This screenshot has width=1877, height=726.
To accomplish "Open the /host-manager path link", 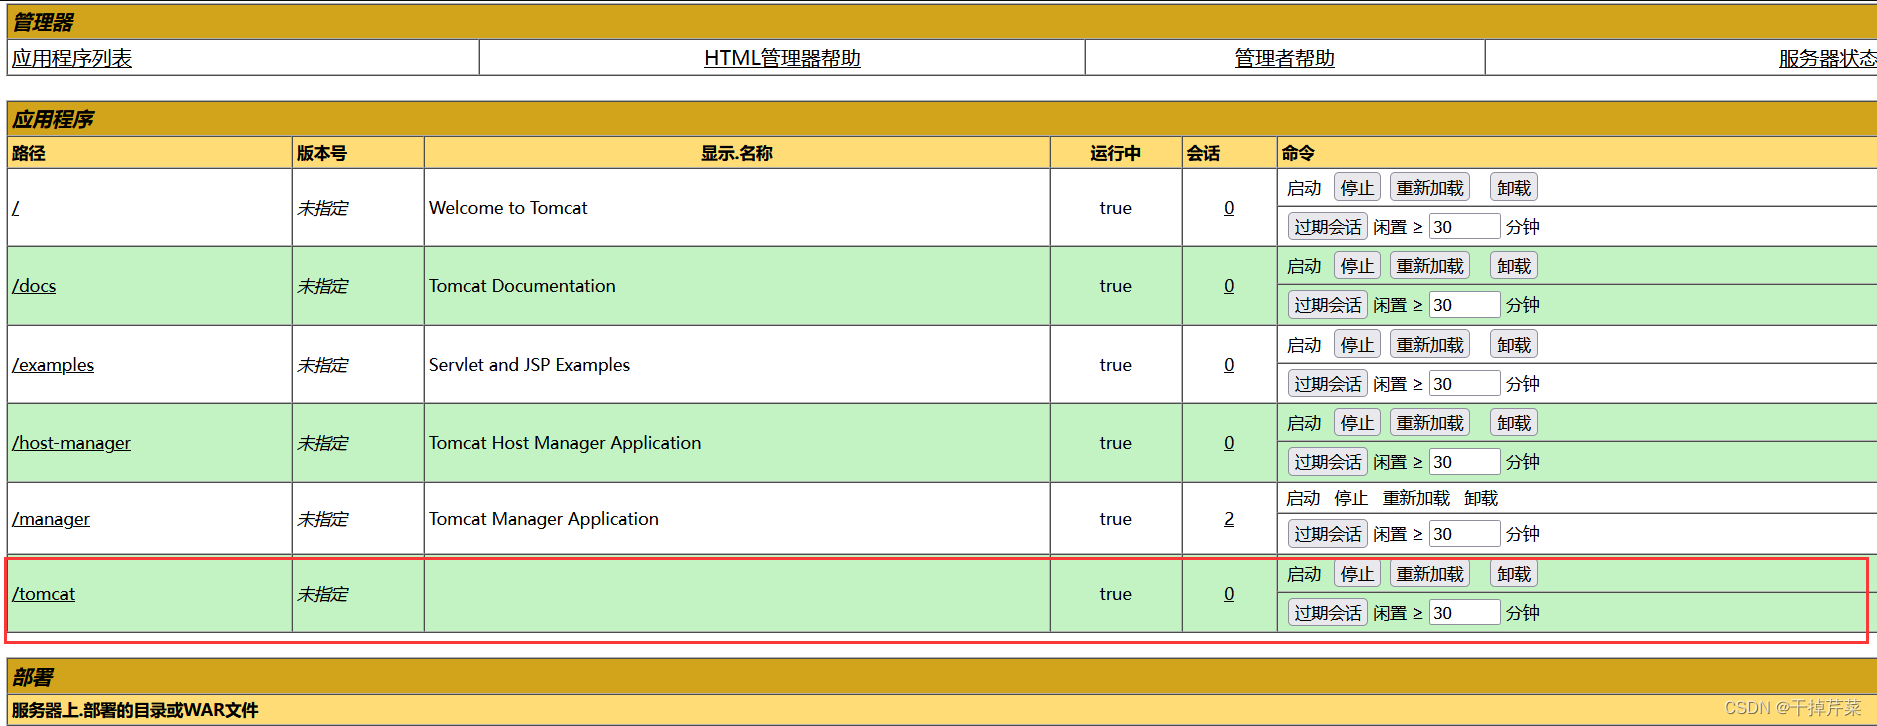I will pos(71,443).
